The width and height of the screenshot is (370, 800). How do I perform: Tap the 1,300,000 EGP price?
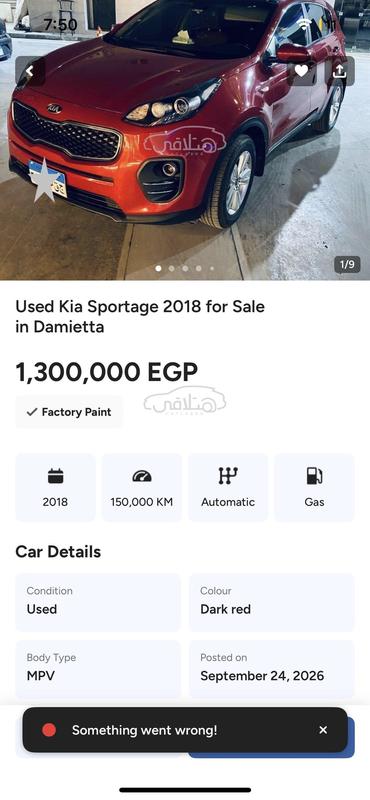pyautogui.click(x=107, y=372)
